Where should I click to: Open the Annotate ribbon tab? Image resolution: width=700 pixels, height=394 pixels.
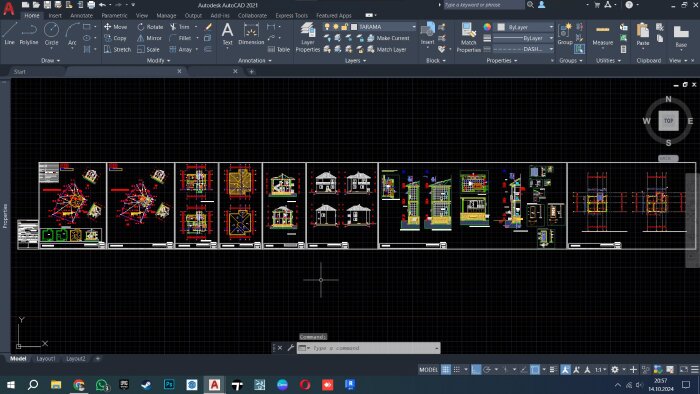coord(81,15)
